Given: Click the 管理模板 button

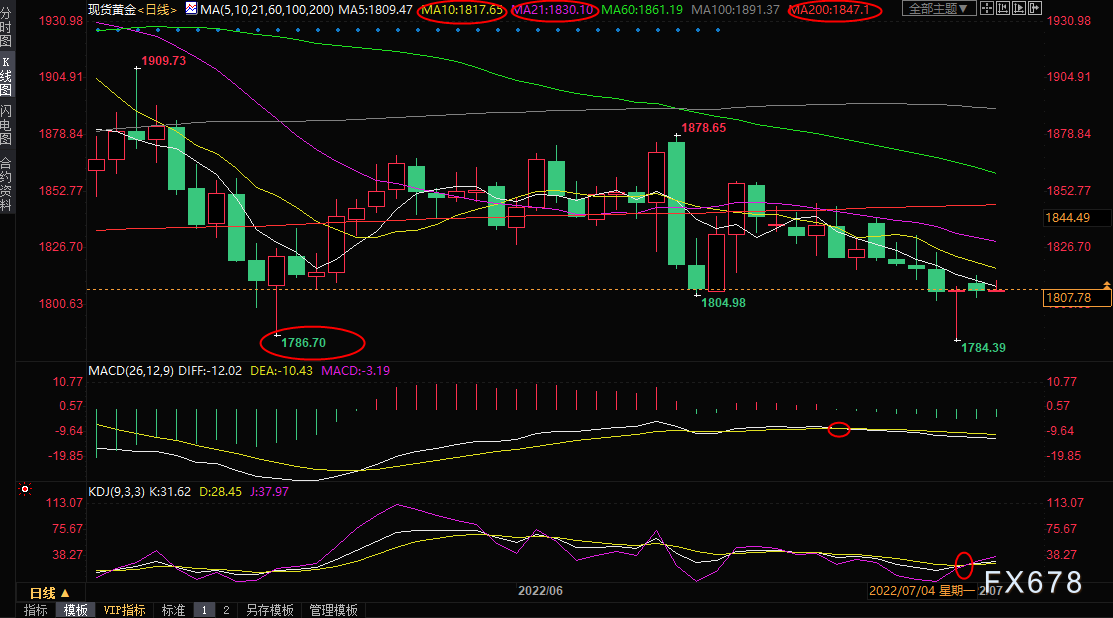Looking at the screenshot, I should tap(334, 610).
